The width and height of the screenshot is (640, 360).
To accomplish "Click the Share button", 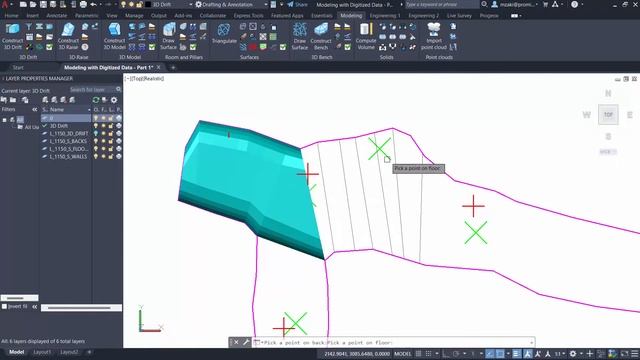I will 298,4.
